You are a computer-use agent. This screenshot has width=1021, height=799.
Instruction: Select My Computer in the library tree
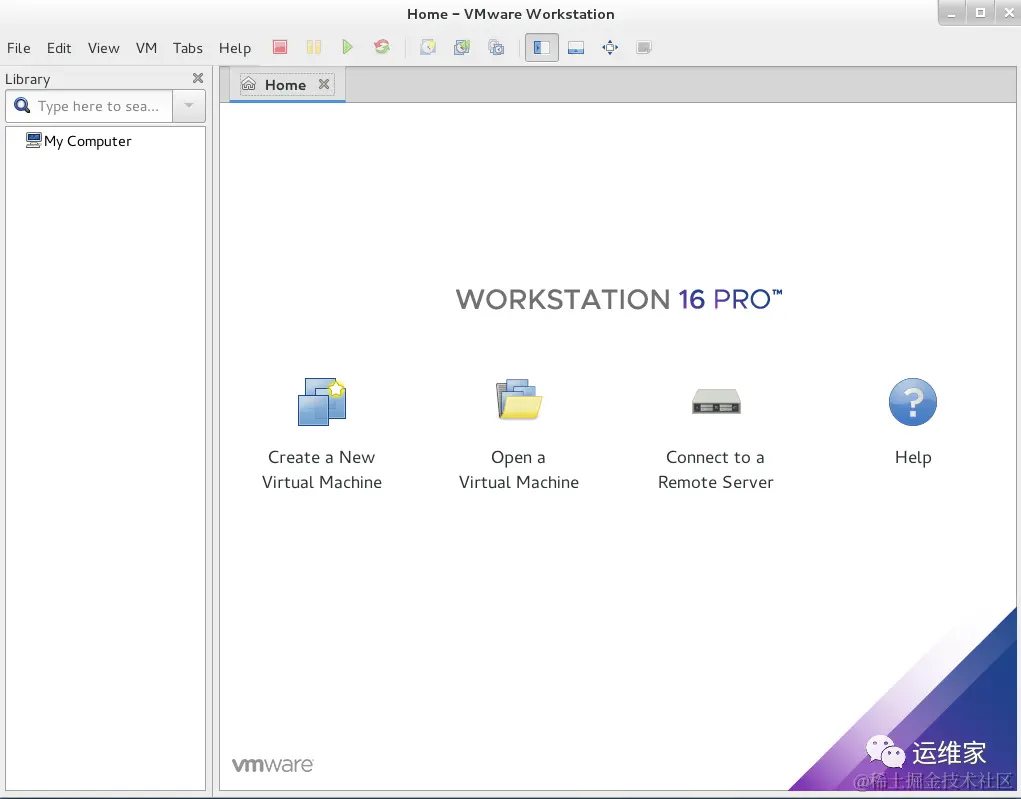click(x=79, y=141)
